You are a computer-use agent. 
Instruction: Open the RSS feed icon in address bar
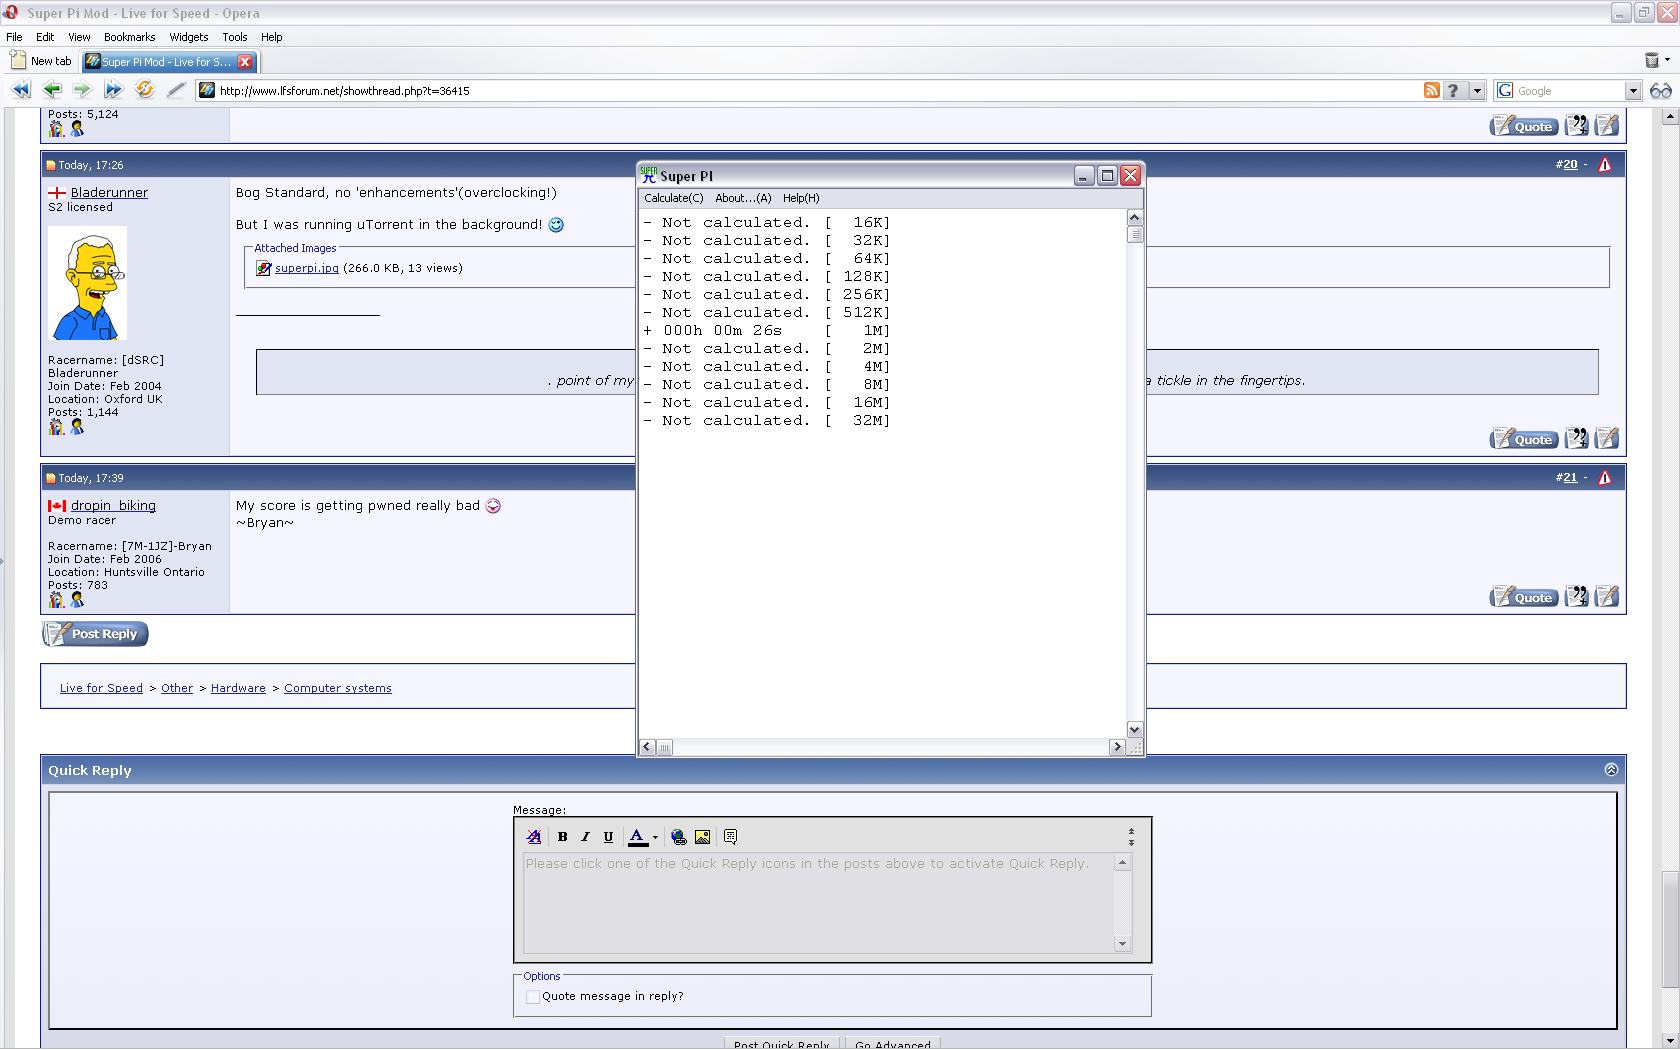1432,90
